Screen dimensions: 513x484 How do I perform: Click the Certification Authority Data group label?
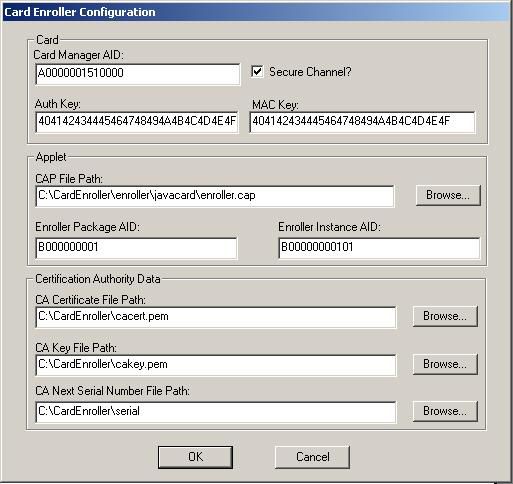coord(98,279)
